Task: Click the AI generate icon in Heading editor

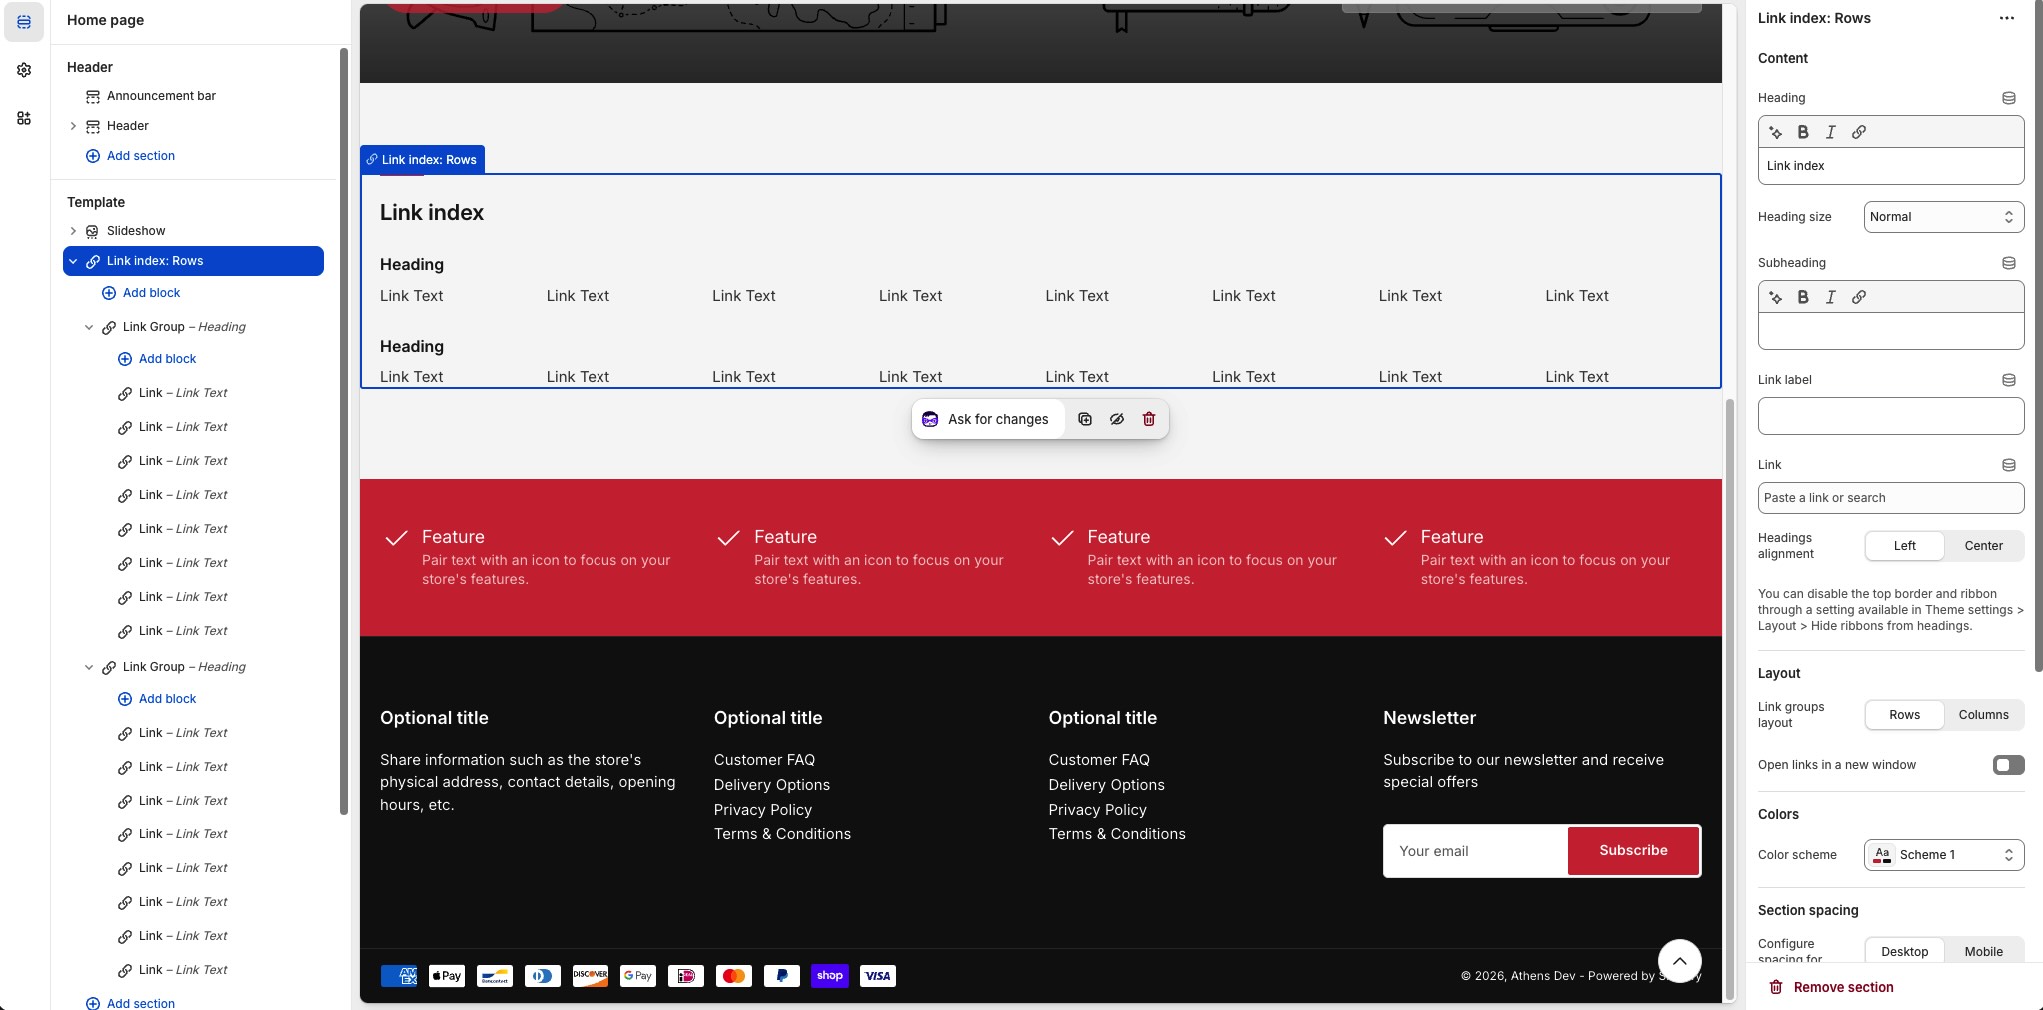Action: [x=1775, y=132]
